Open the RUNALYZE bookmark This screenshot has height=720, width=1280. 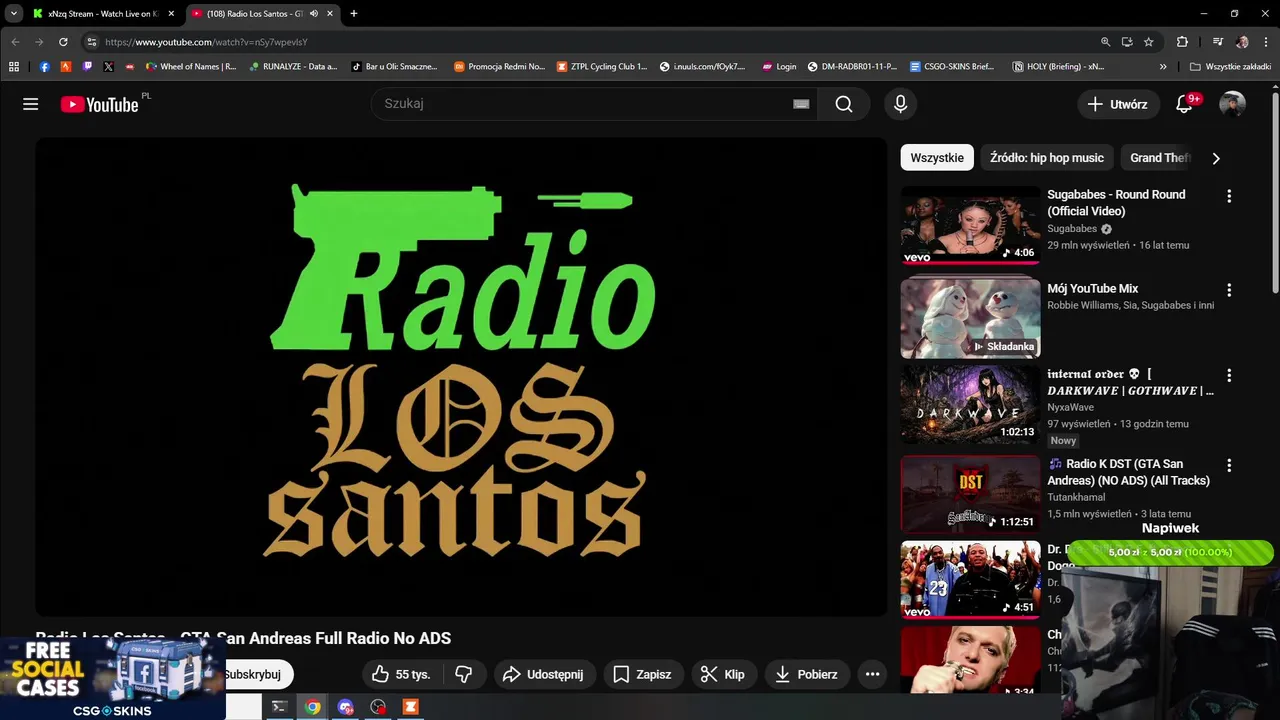click(293, 67)
